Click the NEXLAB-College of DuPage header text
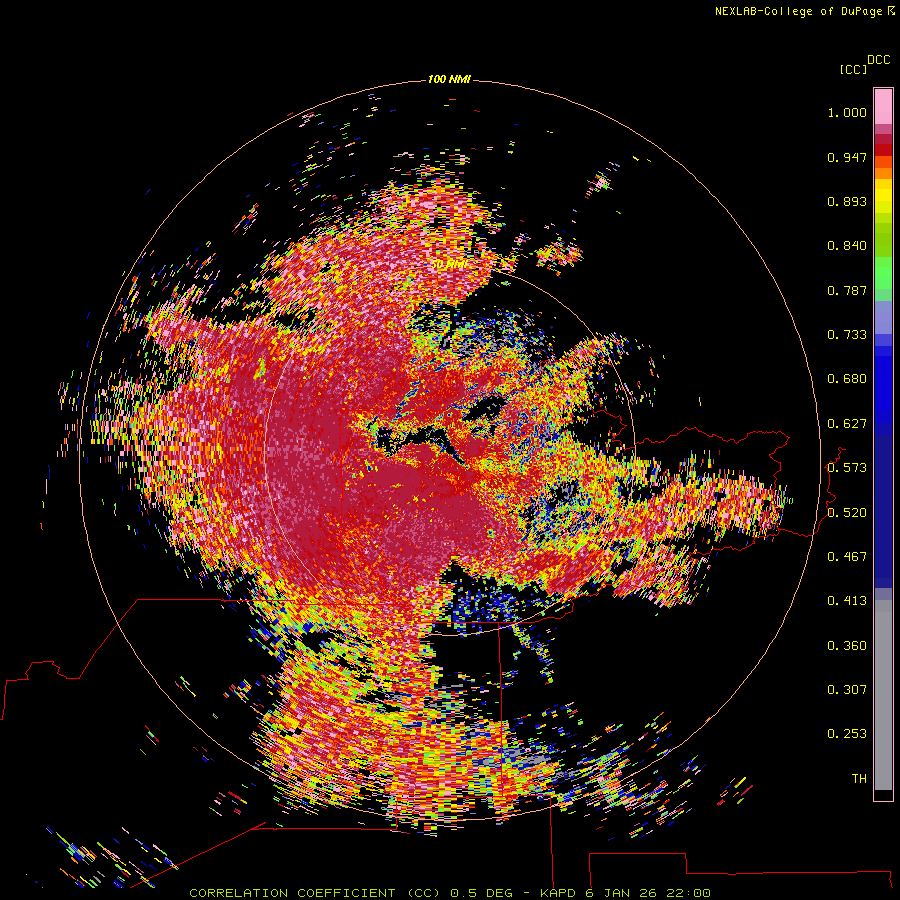900x900 pixels. coord(798,11)
